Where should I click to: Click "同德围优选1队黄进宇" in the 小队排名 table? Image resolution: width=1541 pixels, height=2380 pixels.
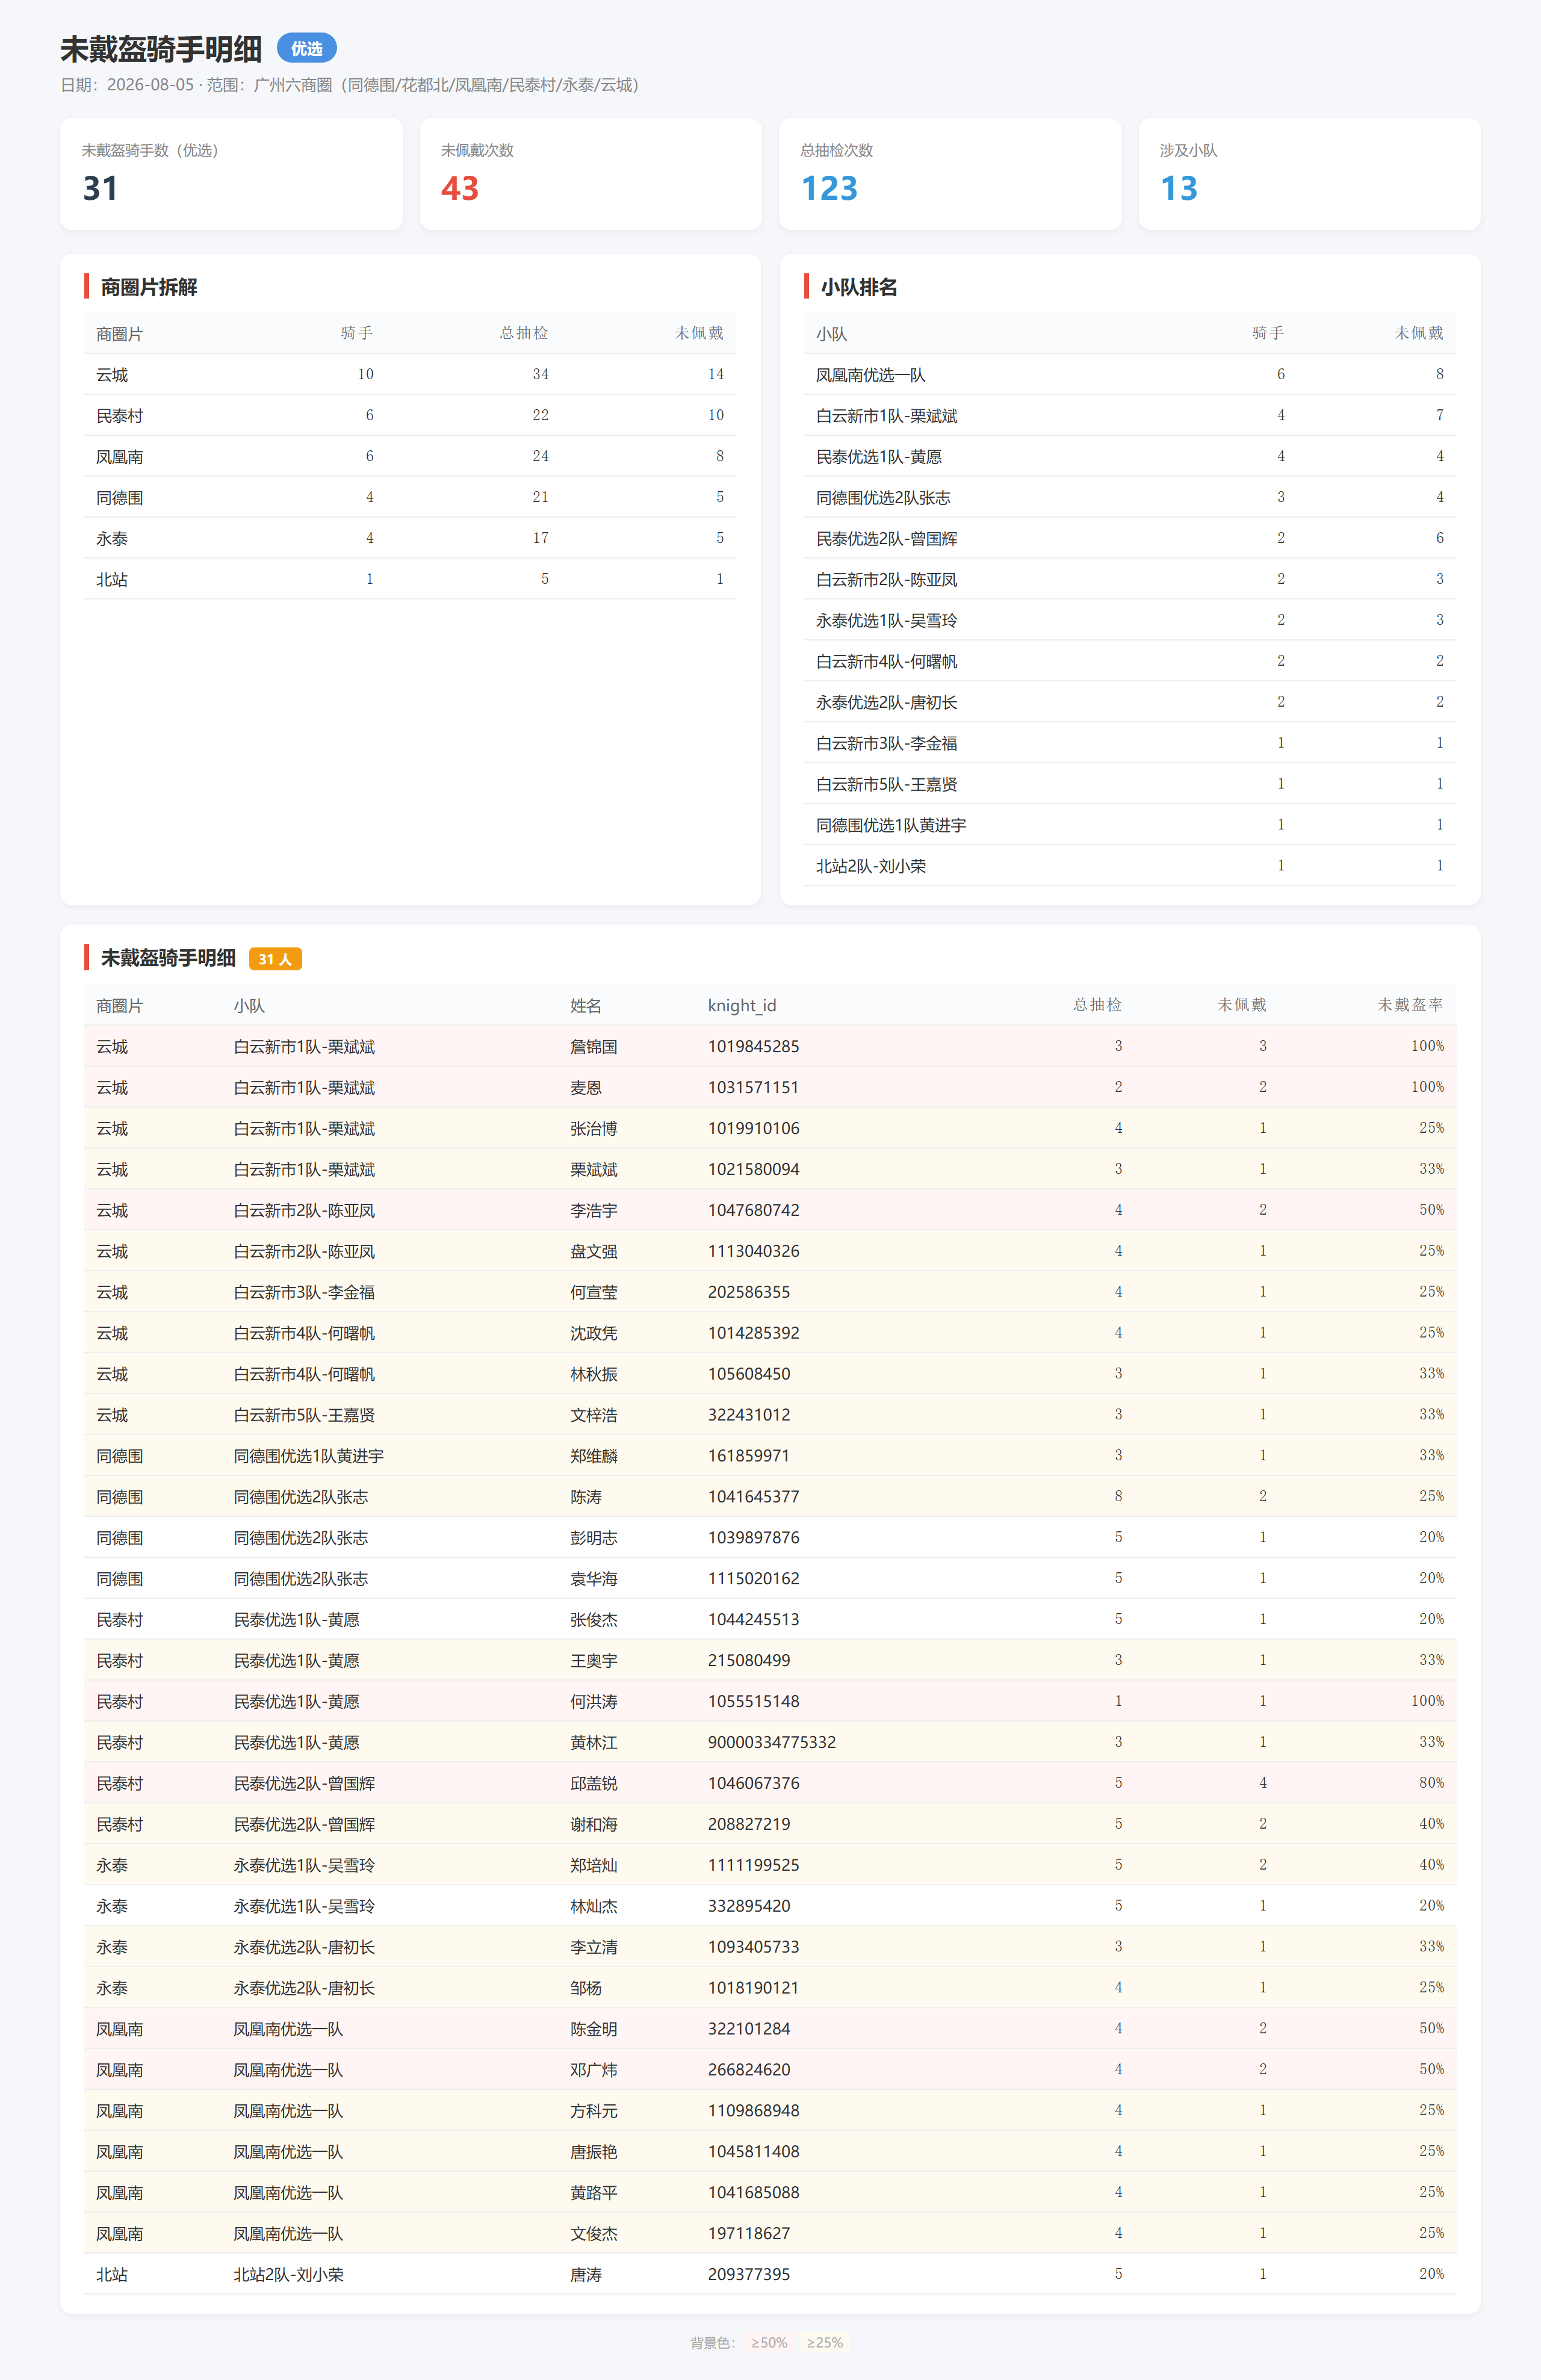click(891, 826)
